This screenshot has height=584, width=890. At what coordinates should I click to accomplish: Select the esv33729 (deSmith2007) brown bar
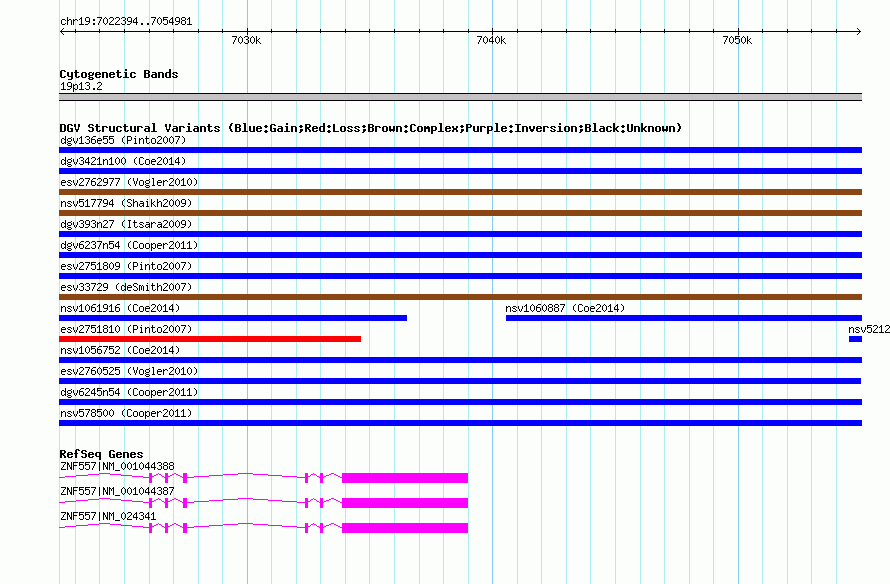[460, 297]
